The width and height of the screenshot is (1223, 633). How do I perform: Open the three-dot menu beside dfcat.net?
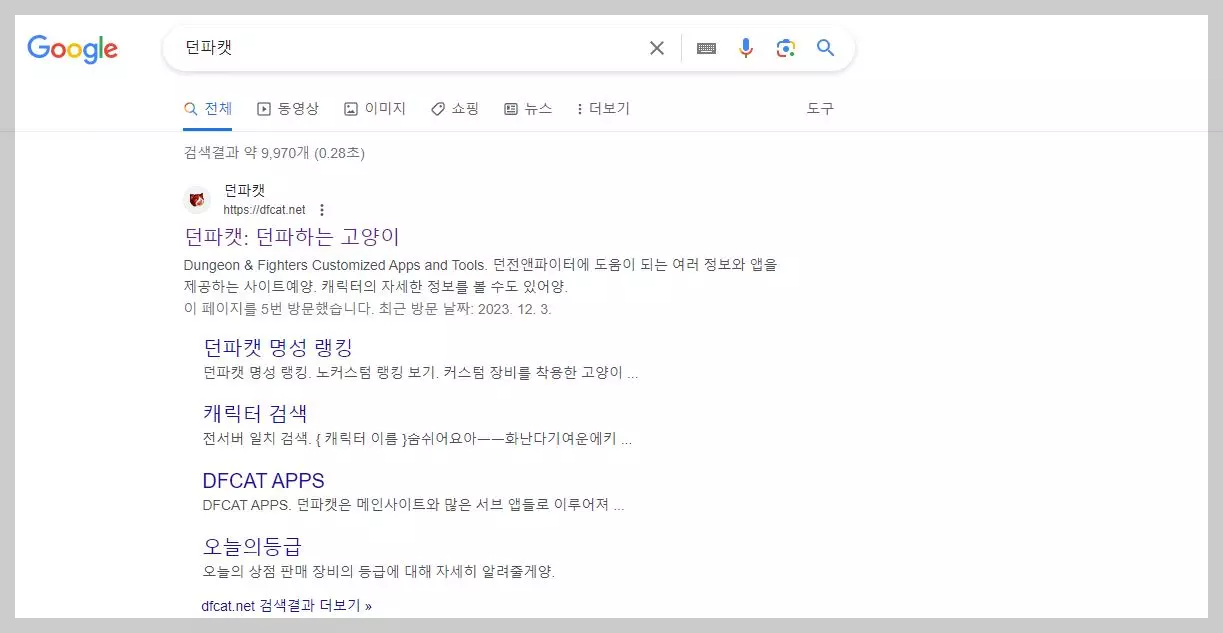click(322, 210)
